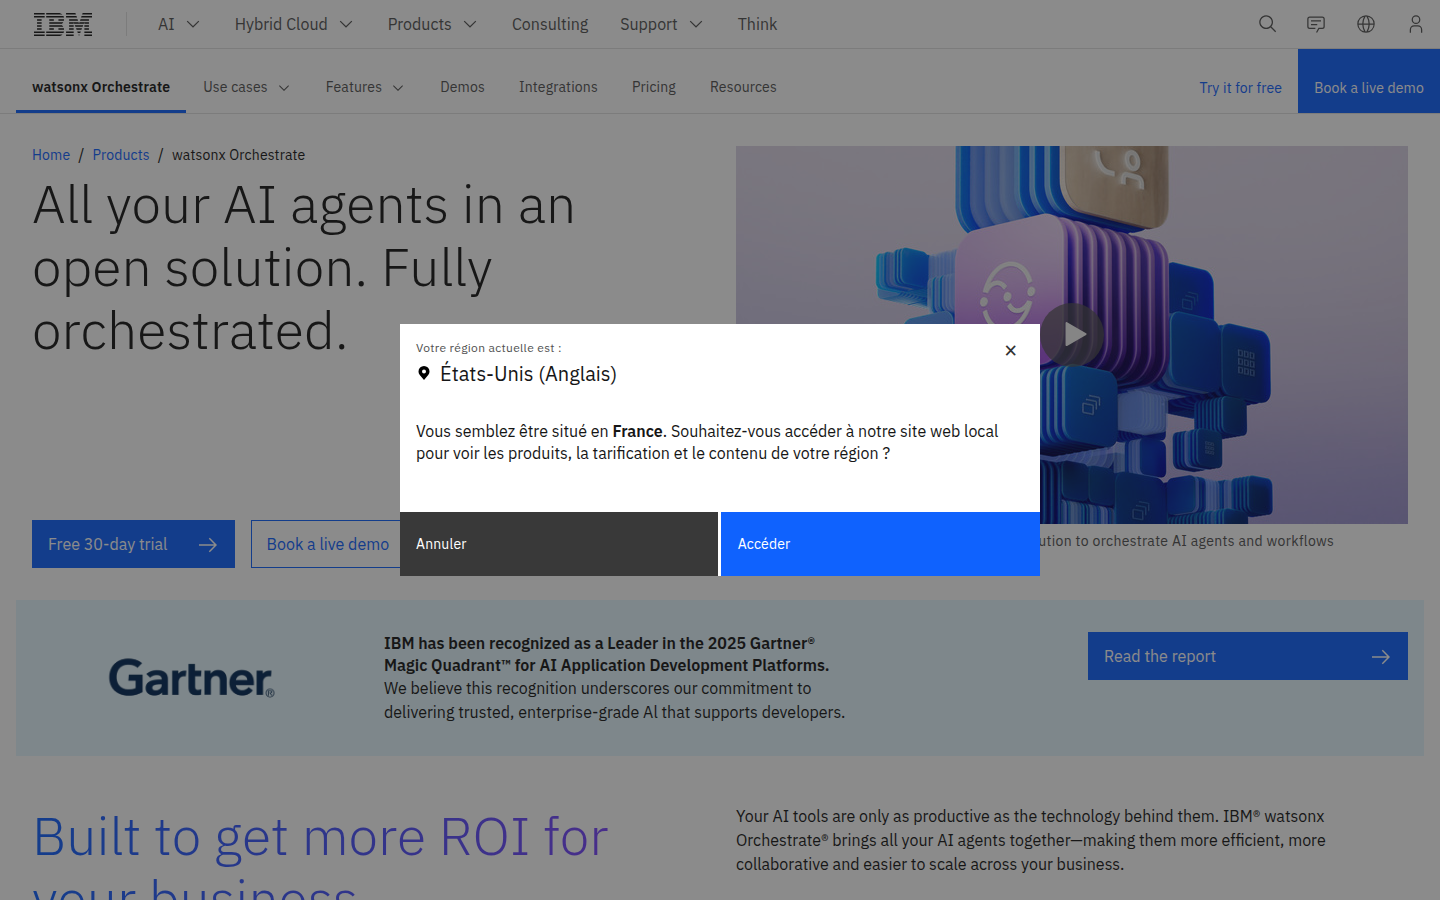
Task: Expand the AI dropdown menu
Action: (x=178, y=24)
